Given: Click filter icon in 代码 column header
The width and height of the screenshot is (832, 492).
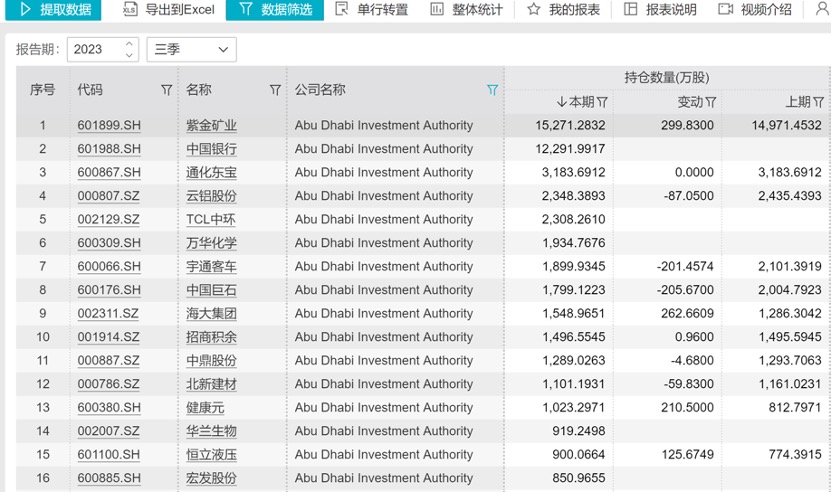Looking at the screenshot, I should point(167,90).
